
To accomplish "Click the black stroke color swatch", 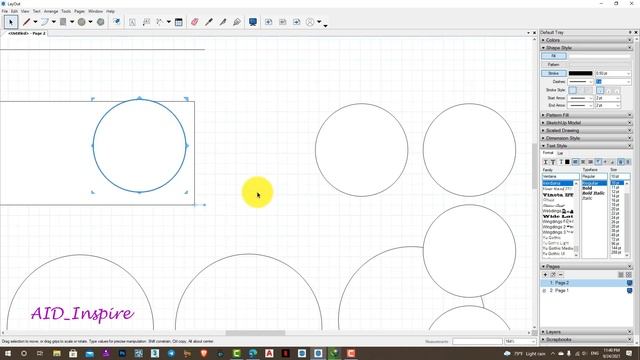I will (x=580, y=73).
